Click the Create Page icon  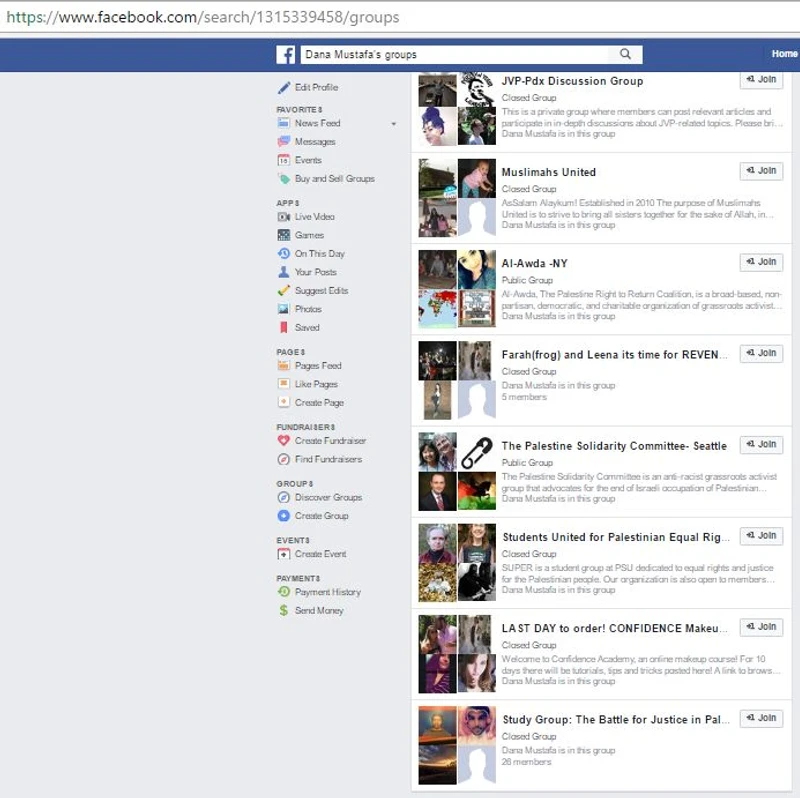[284, 403]
